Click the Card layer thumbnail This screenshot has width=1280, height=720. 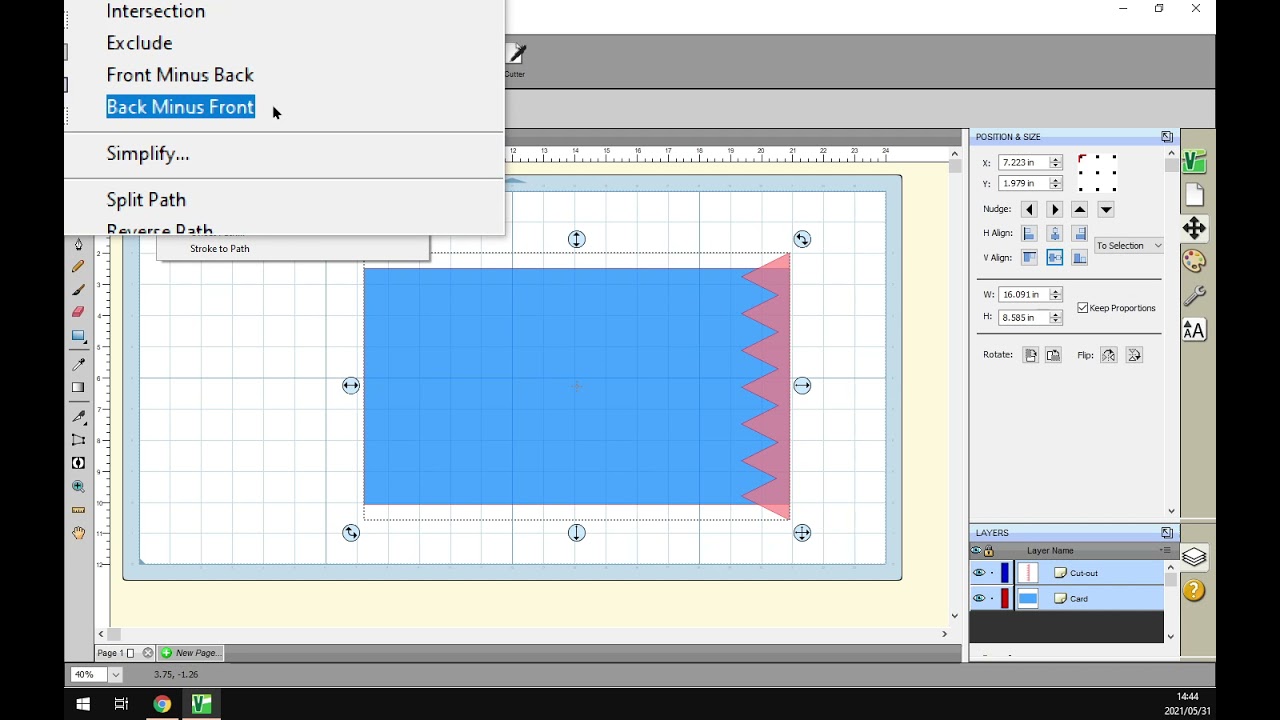coord(1028,598)
